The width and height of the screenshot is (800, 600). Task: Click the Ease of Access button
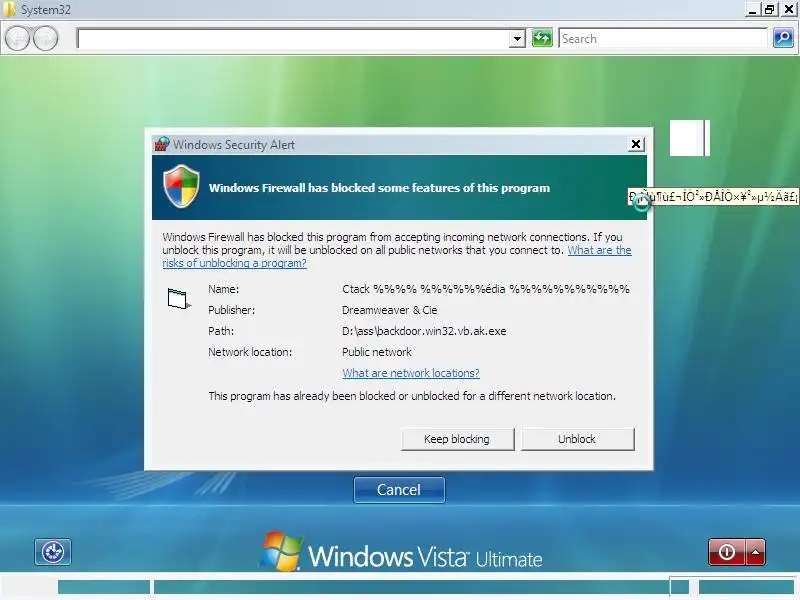pyautogui.click(x=53, y=552)
